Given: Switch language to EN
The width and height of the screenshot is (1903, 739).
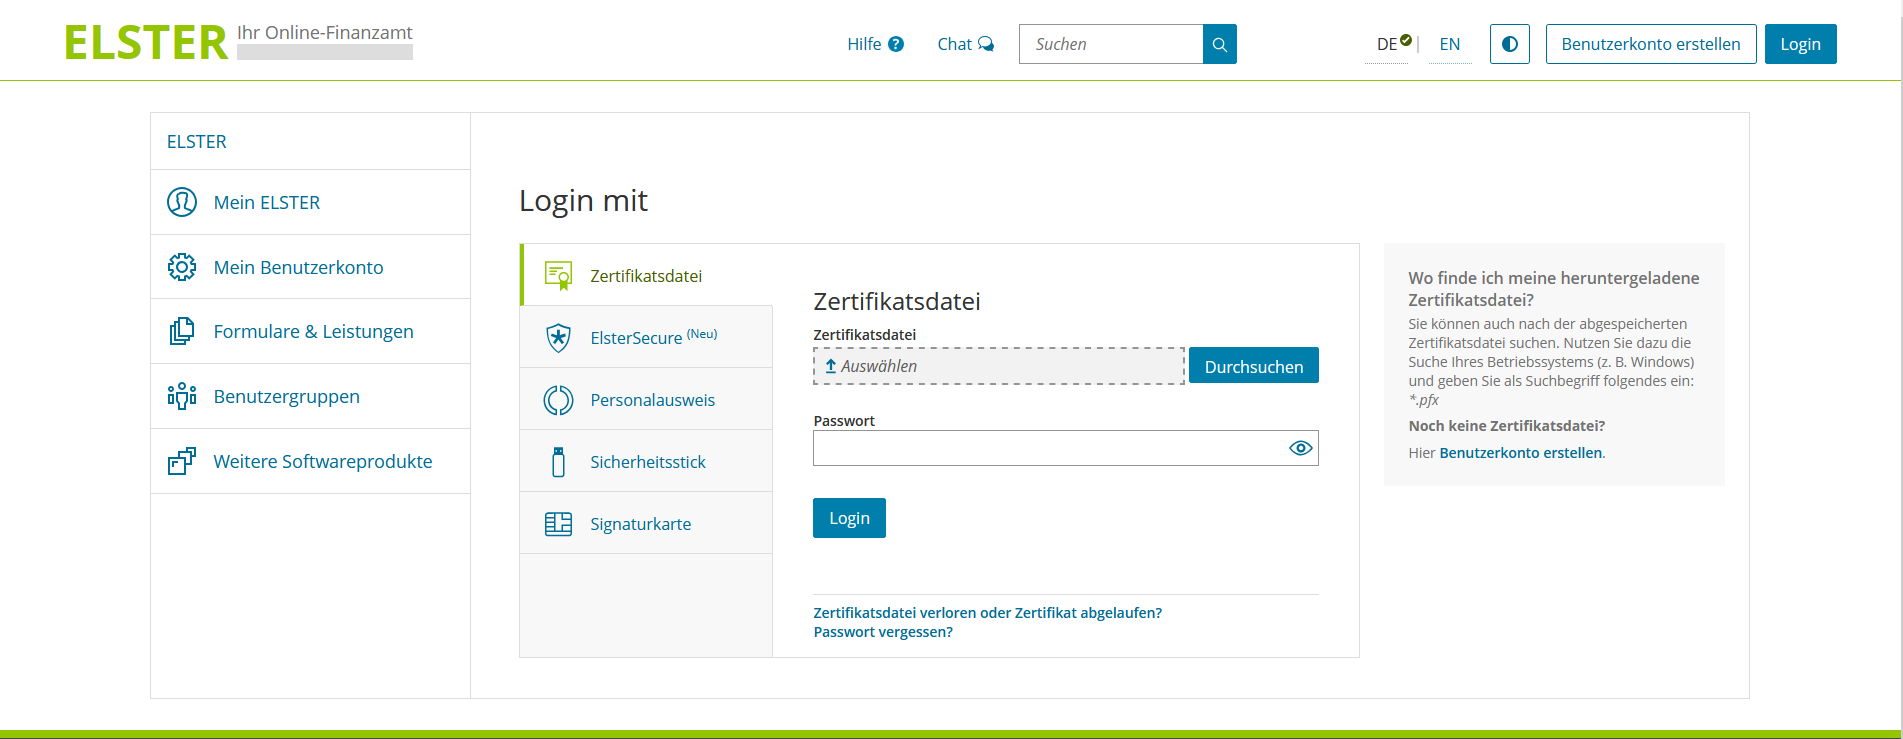Looking at the screenshot, I should 1449,44.
